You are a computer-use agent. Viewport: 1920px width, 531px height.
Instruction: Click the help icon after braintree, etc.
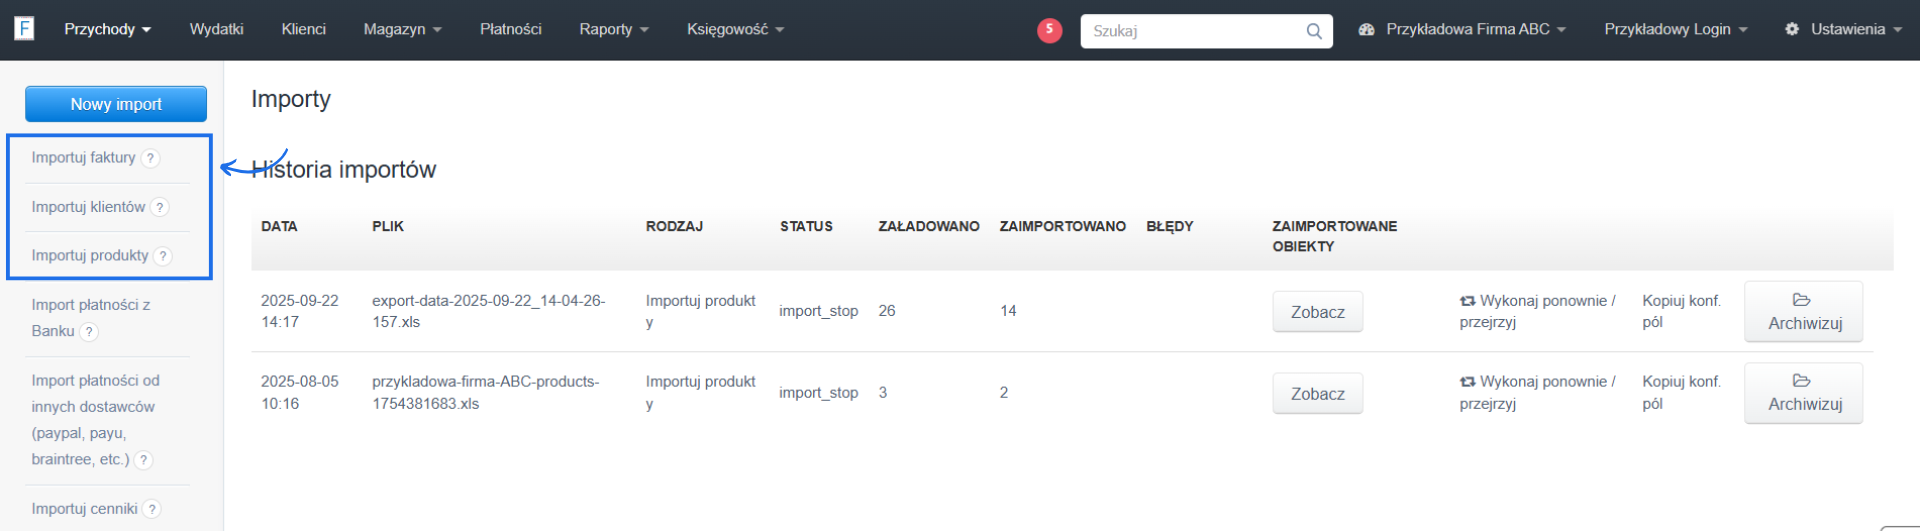click(144, 460)
